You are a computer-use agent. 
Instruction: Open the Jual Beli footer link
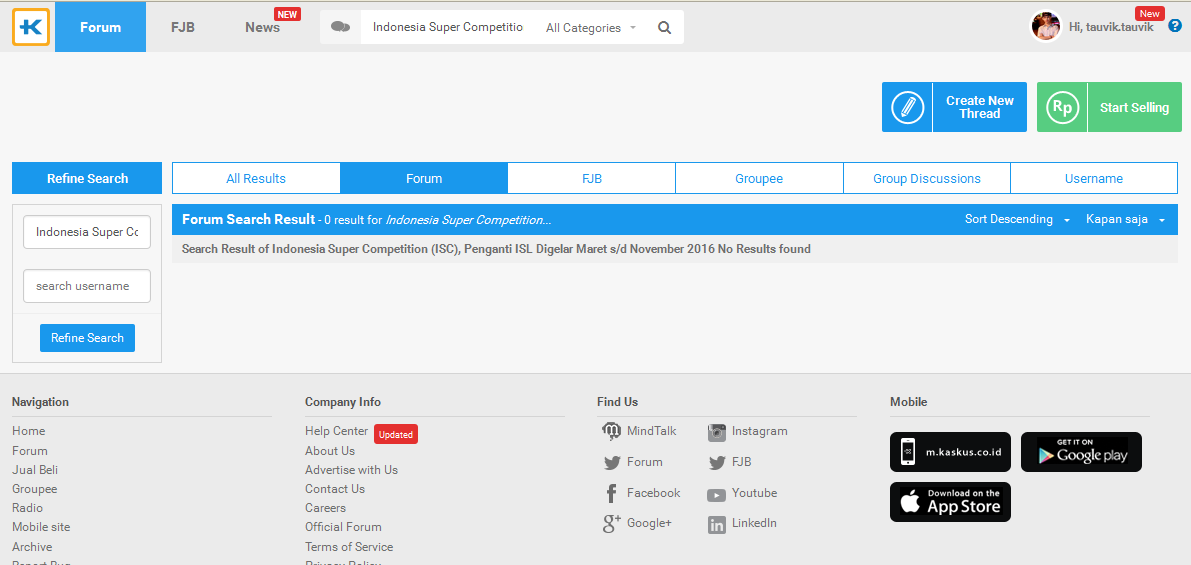35,470
